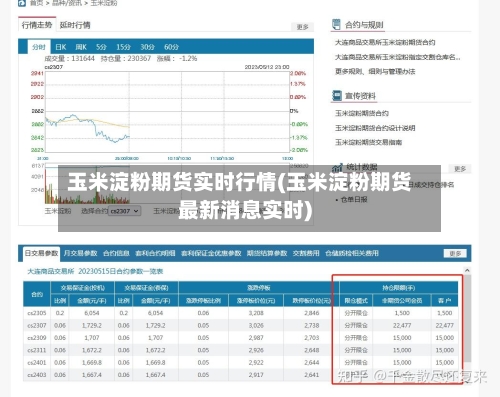Select the 日交易参数 tab
This screenshot has height=397, width=500.
click(x=41, y=253)
